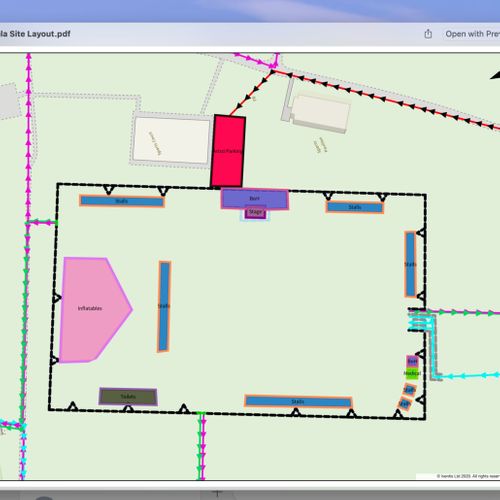Click the bottom blue Stalls strip
Viewport: 500px width, 500px height.
(x=298, y=402)
